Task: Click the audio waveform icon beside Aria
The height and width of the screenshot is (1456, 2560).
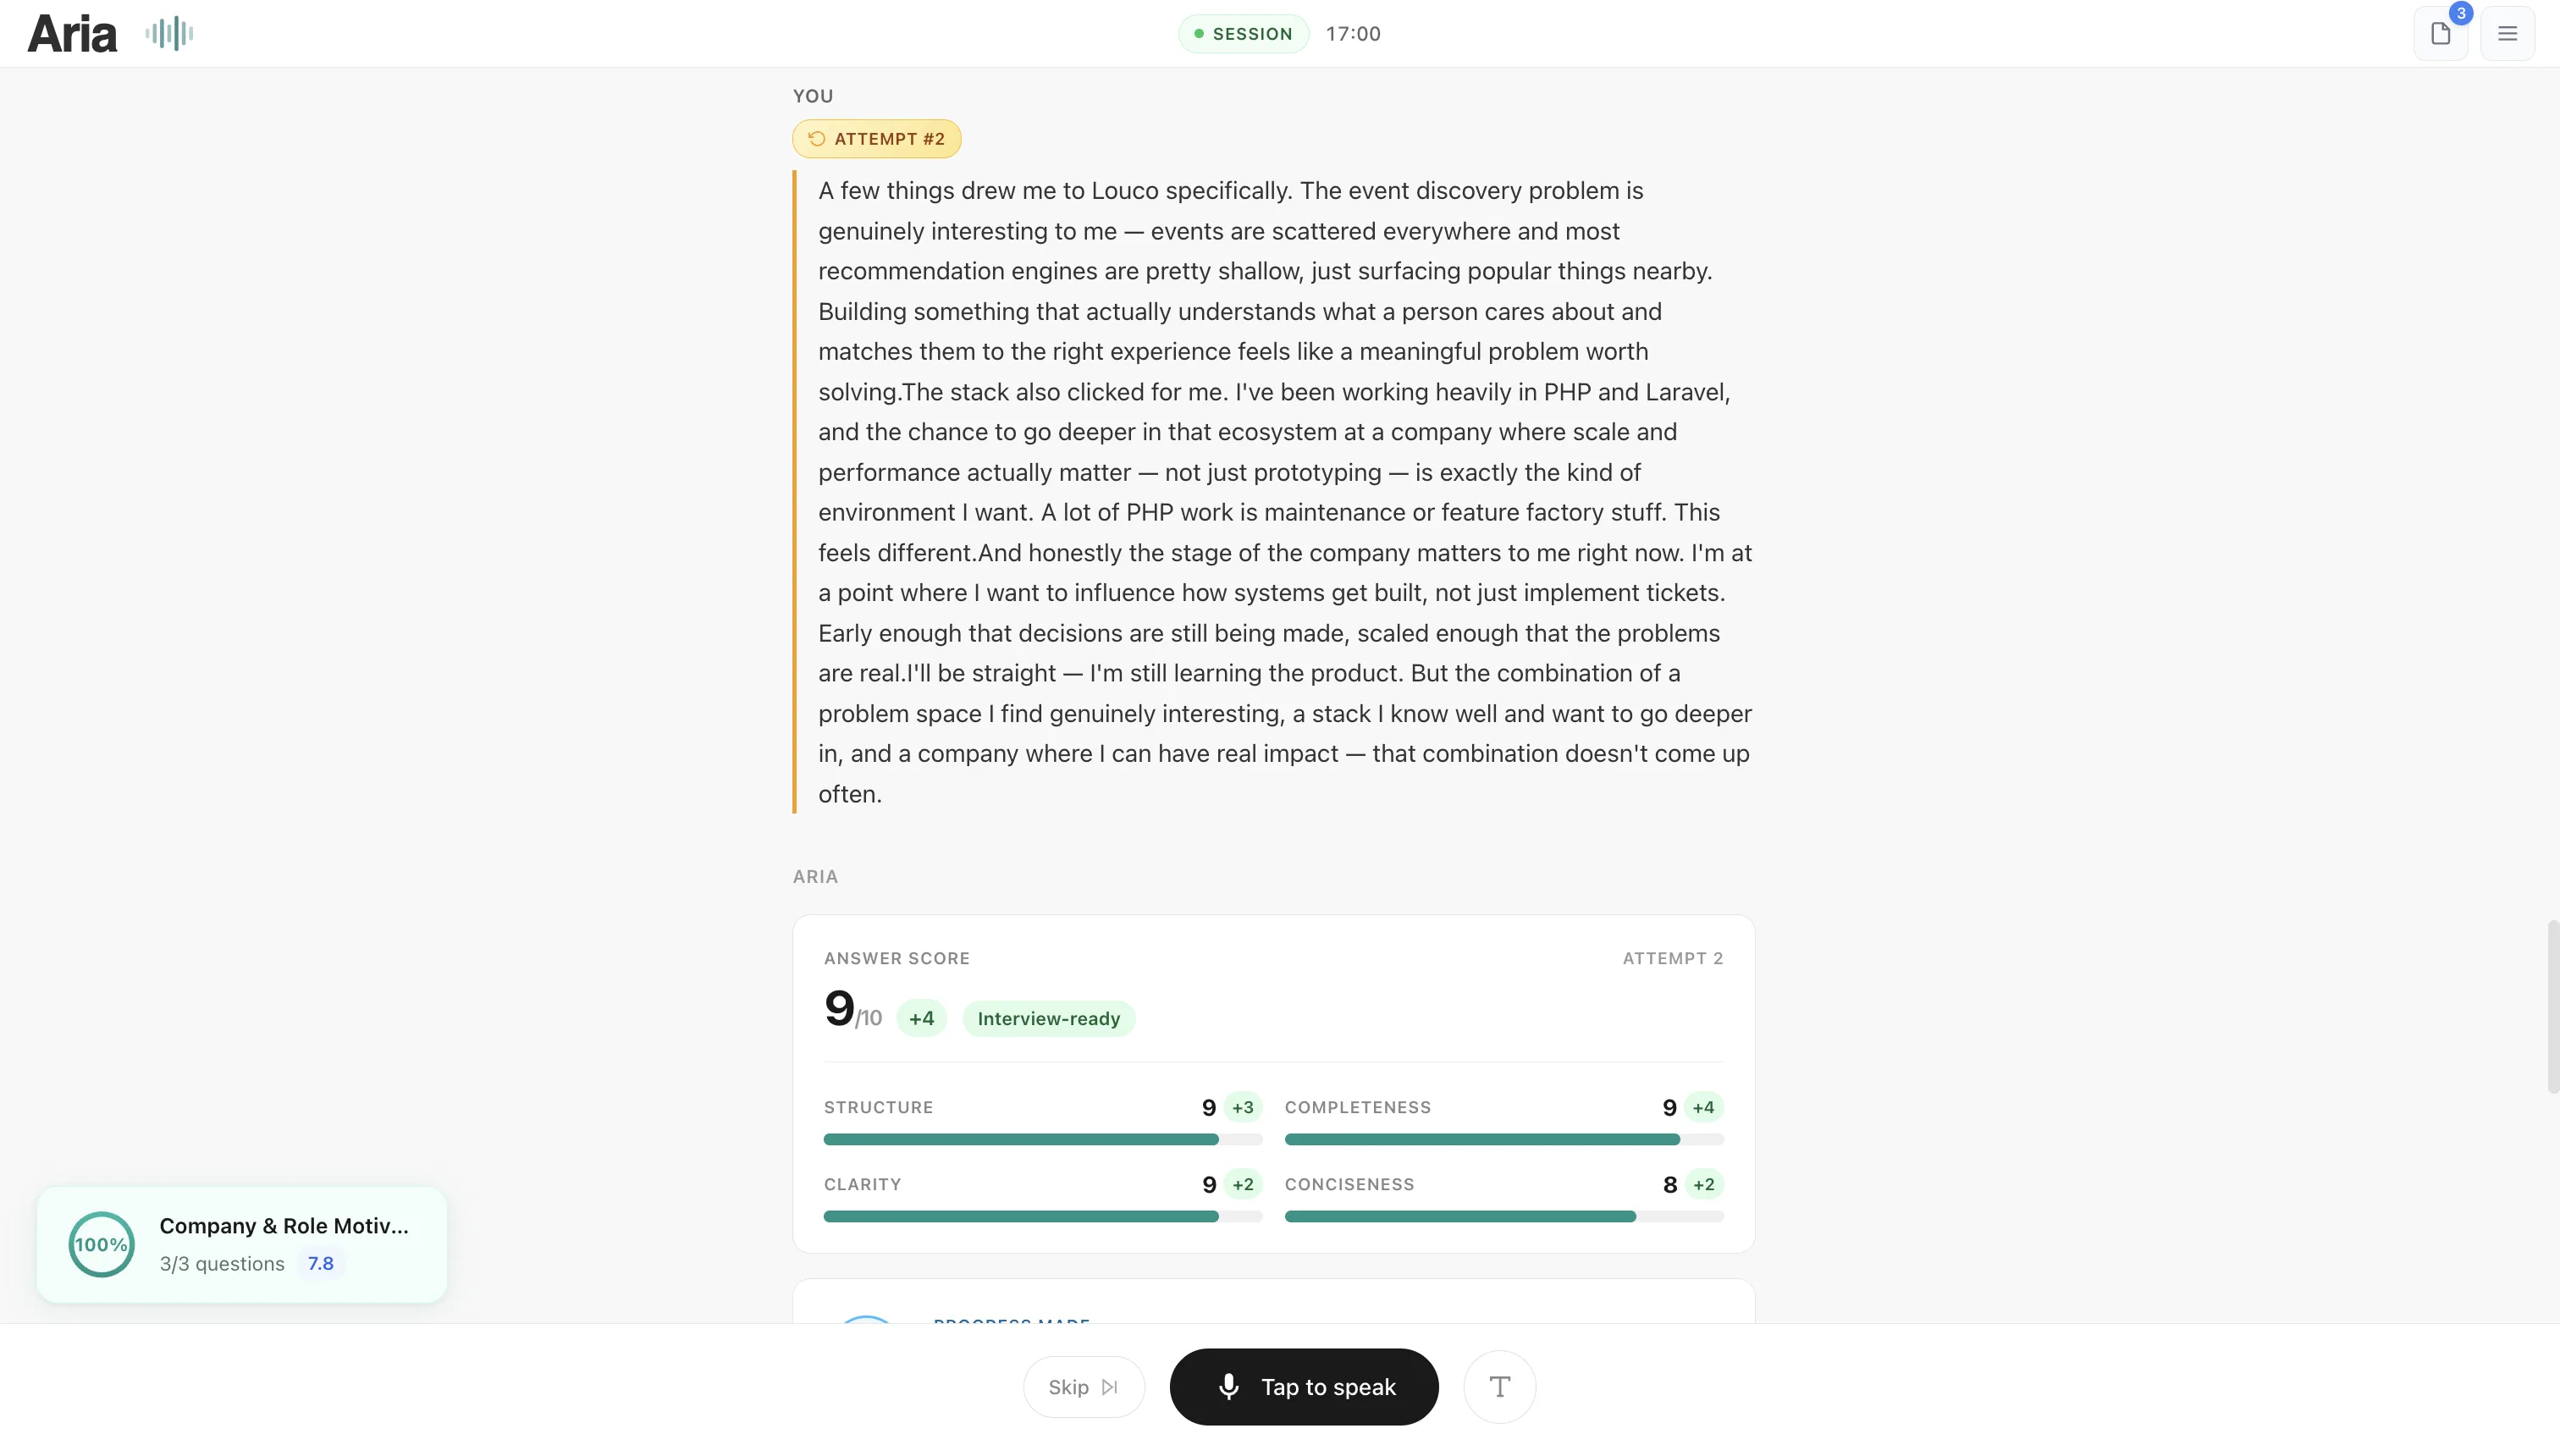Action: 169,34
